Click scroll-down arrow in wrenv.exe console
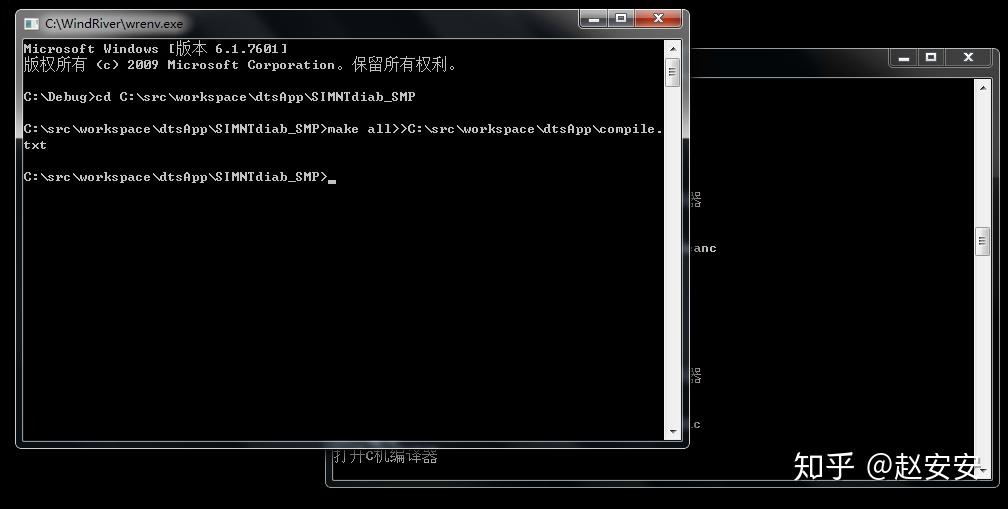The width and height of the screenshot is (1008, 509). click(672, 432)
